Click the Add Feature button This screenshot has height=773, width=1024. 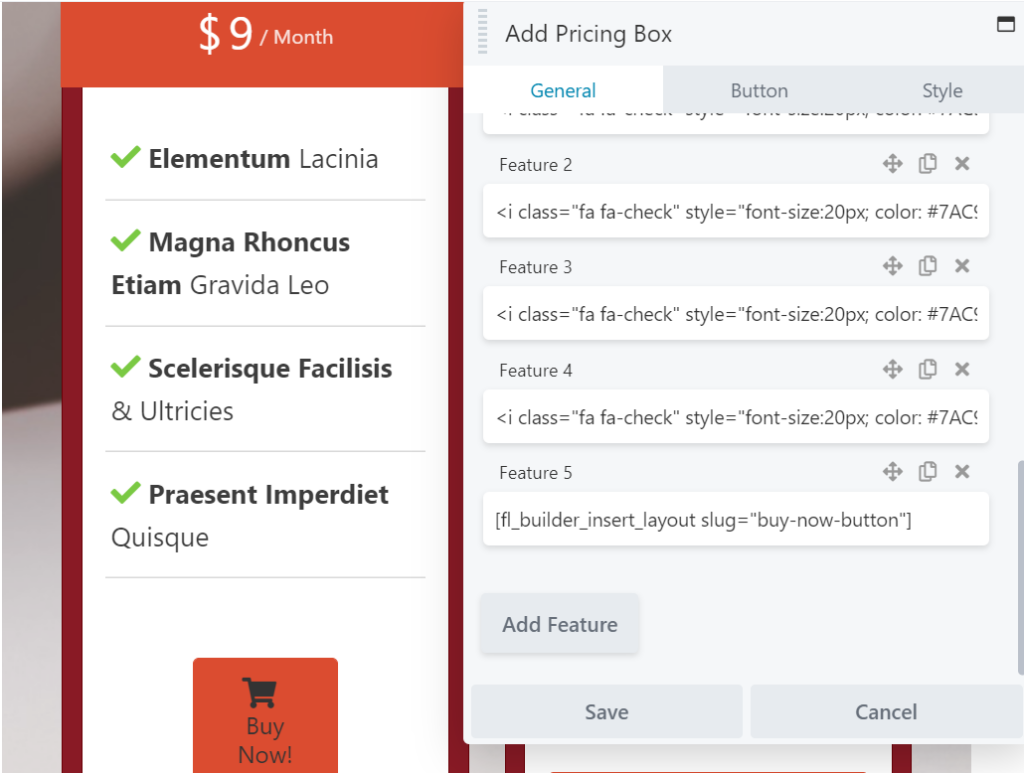click(559, 624)
